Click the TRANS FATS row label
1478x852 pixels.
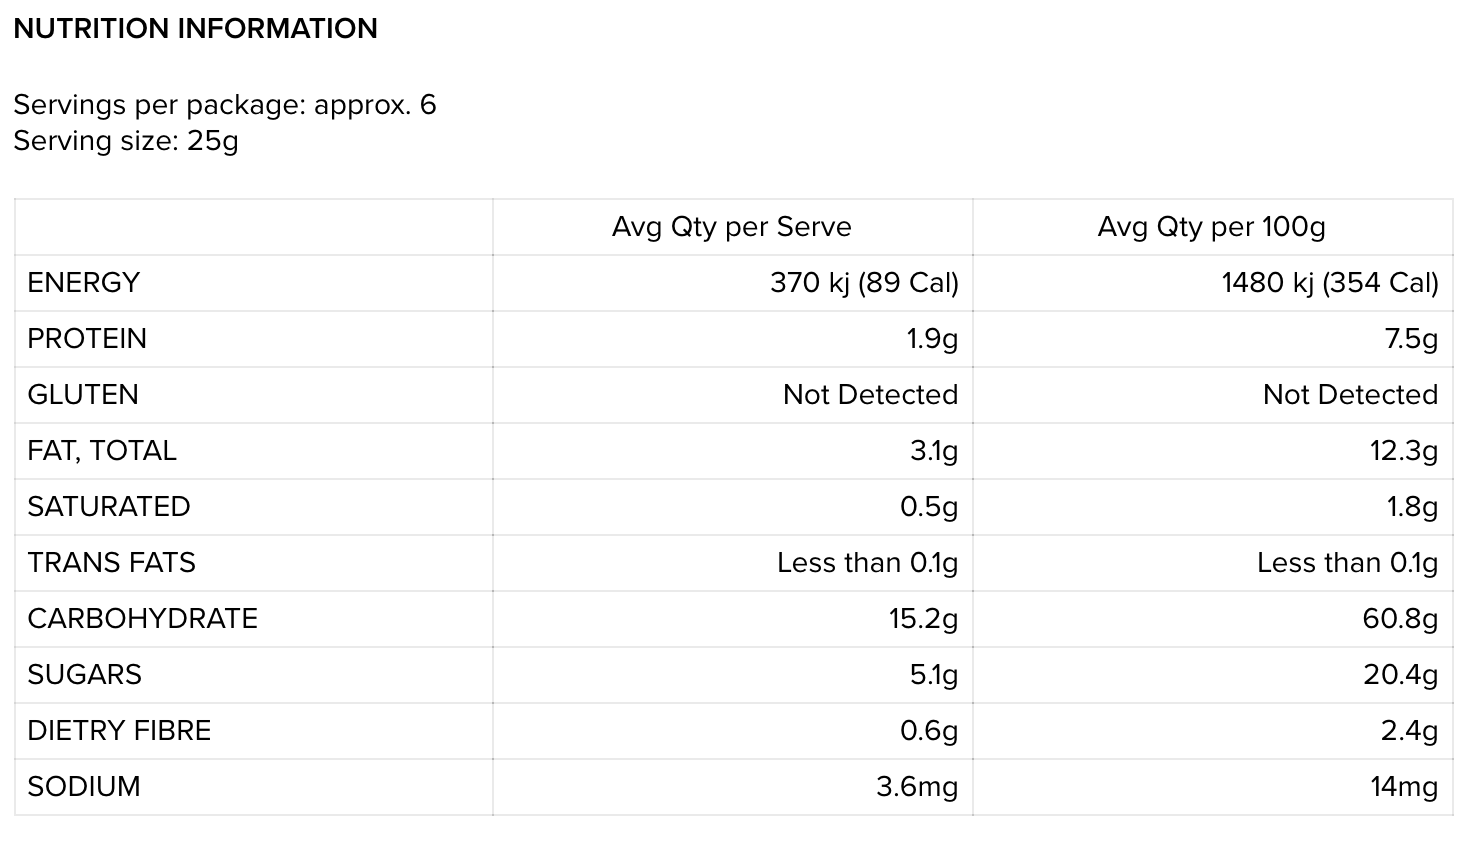(112, 563)
